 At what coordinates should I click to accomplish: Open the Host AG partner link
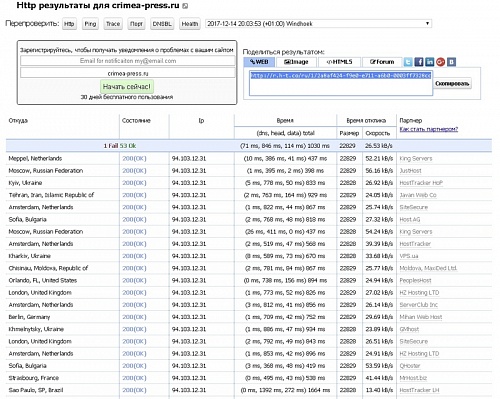point(410,219)
